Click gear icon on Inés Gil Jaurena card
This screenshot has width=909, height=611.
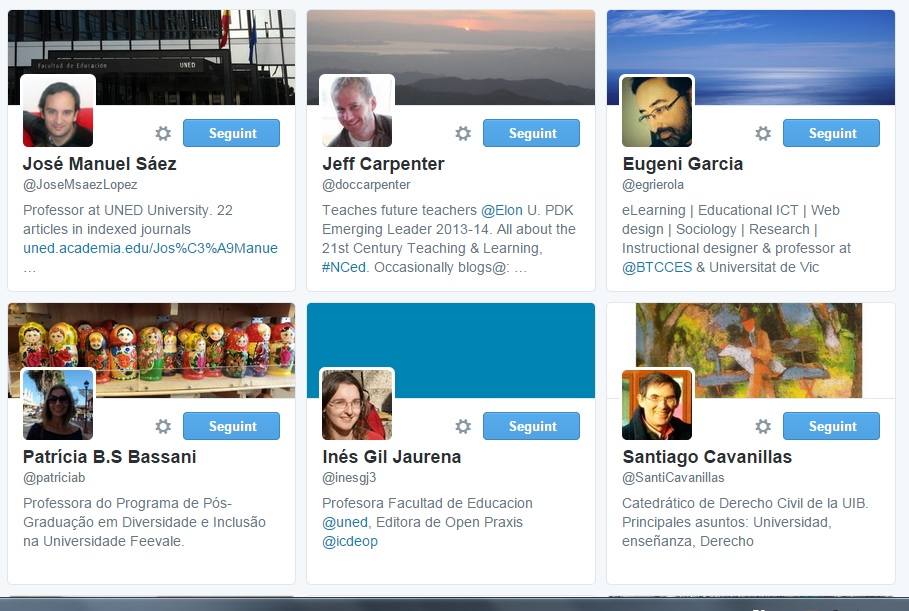(463, 427)
